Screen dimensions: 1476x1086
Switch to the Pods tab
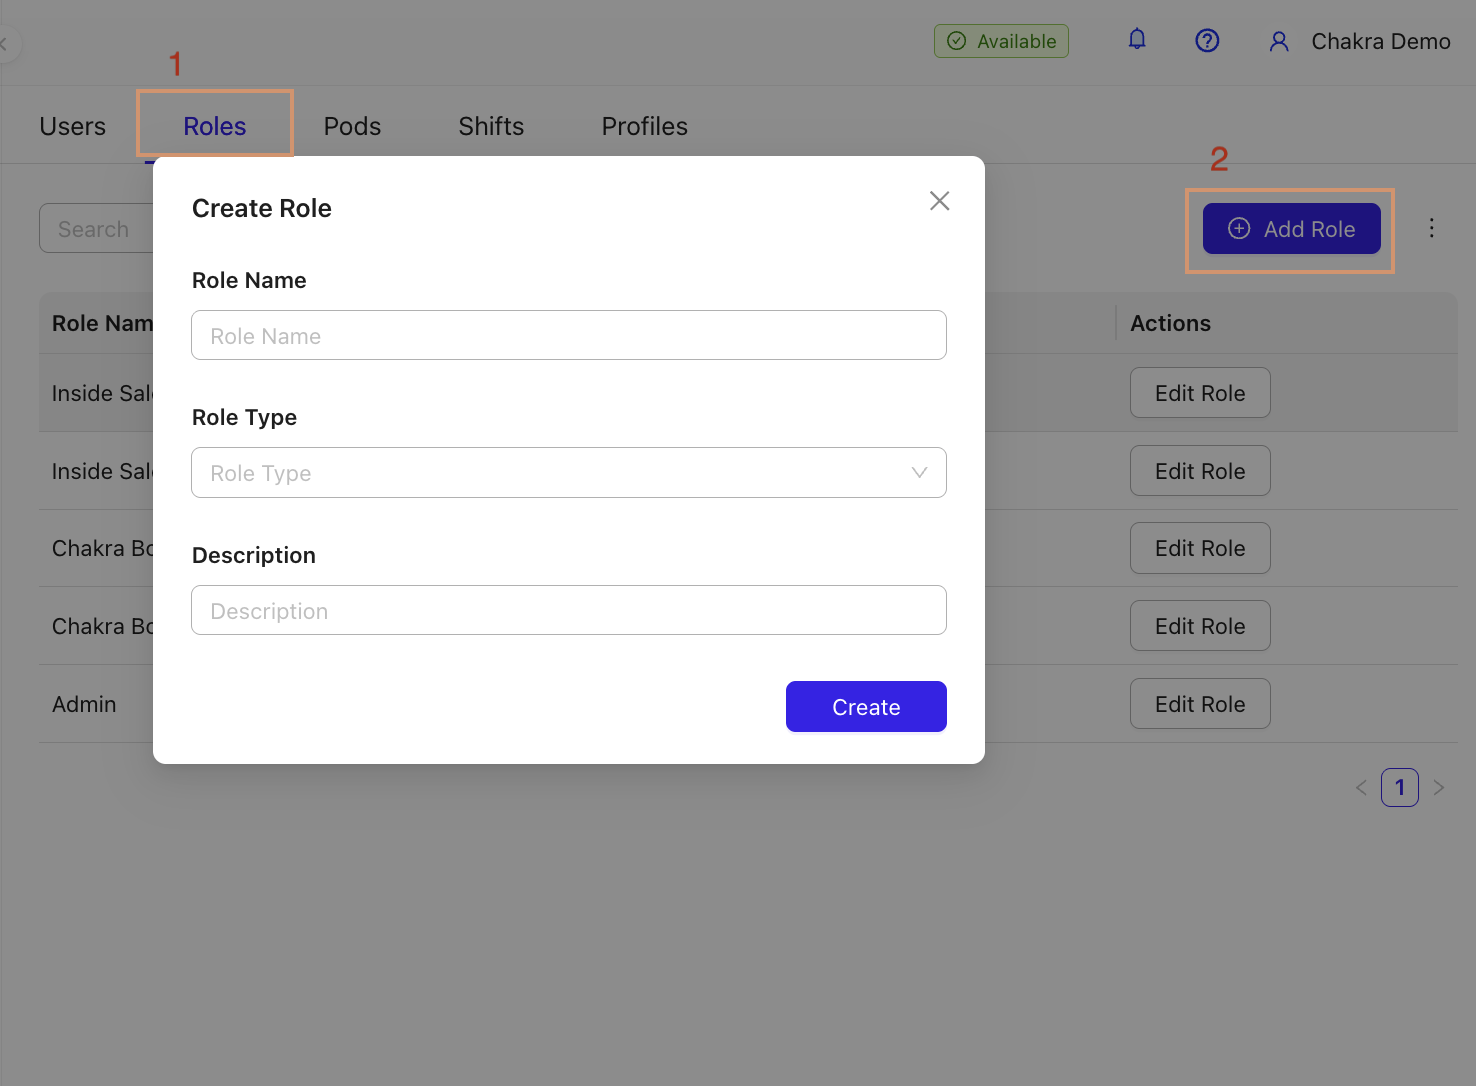point(352,126)
